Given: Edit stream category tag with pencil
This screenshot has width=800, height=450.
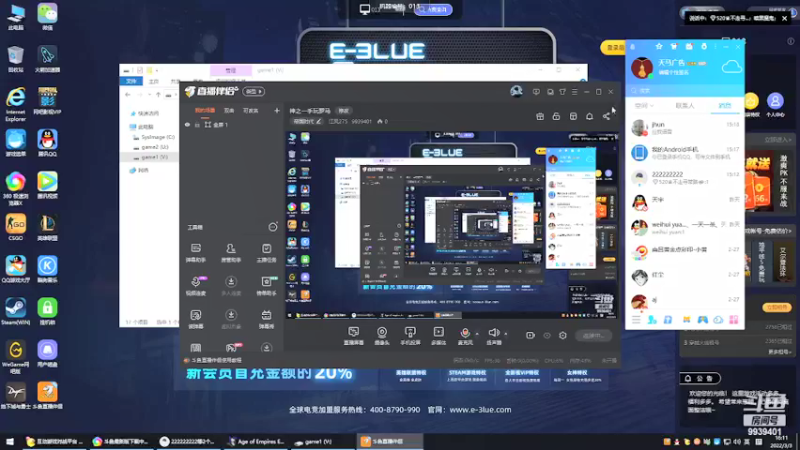Looking at the screenshot, I should tap(318, 121).
